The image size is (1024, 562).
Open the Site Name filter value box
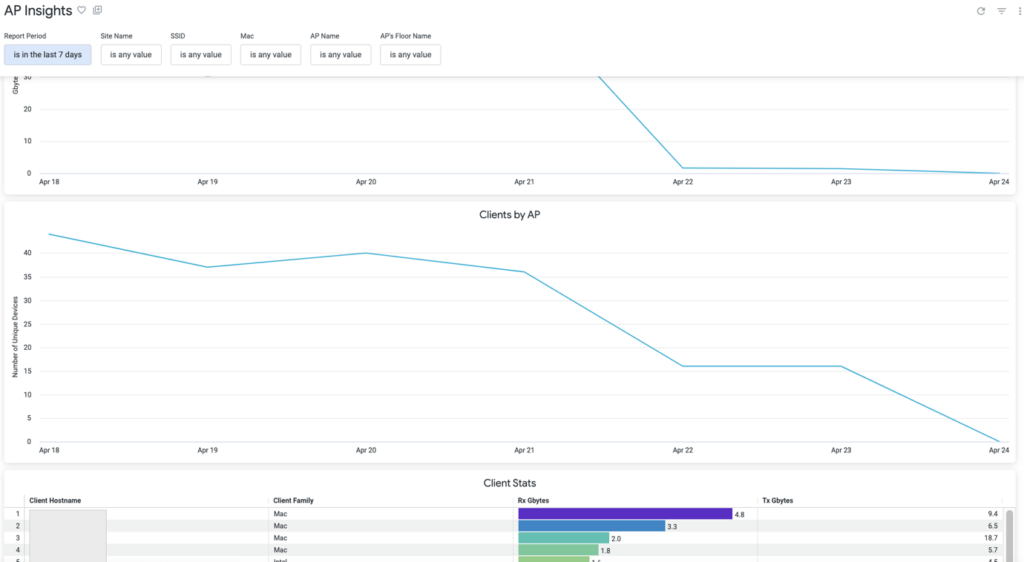pyautogui.click(x=131, y=54)
